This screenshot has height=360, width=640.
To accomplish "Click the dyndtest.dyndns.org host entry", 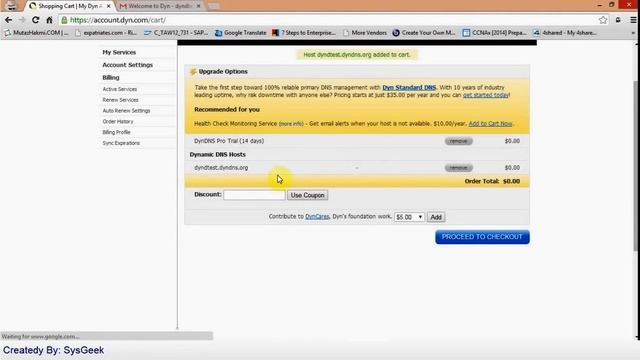I will pyautogui.click(x=221, y=168).
